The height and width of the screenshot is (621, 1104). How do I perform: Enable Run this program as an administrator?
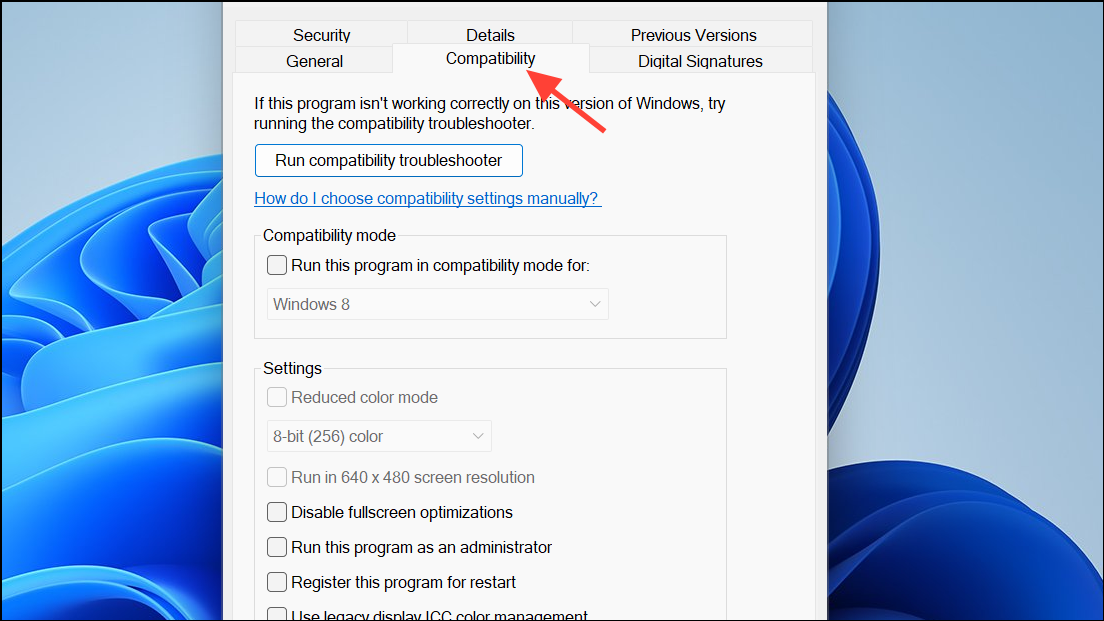click(277, 547)
